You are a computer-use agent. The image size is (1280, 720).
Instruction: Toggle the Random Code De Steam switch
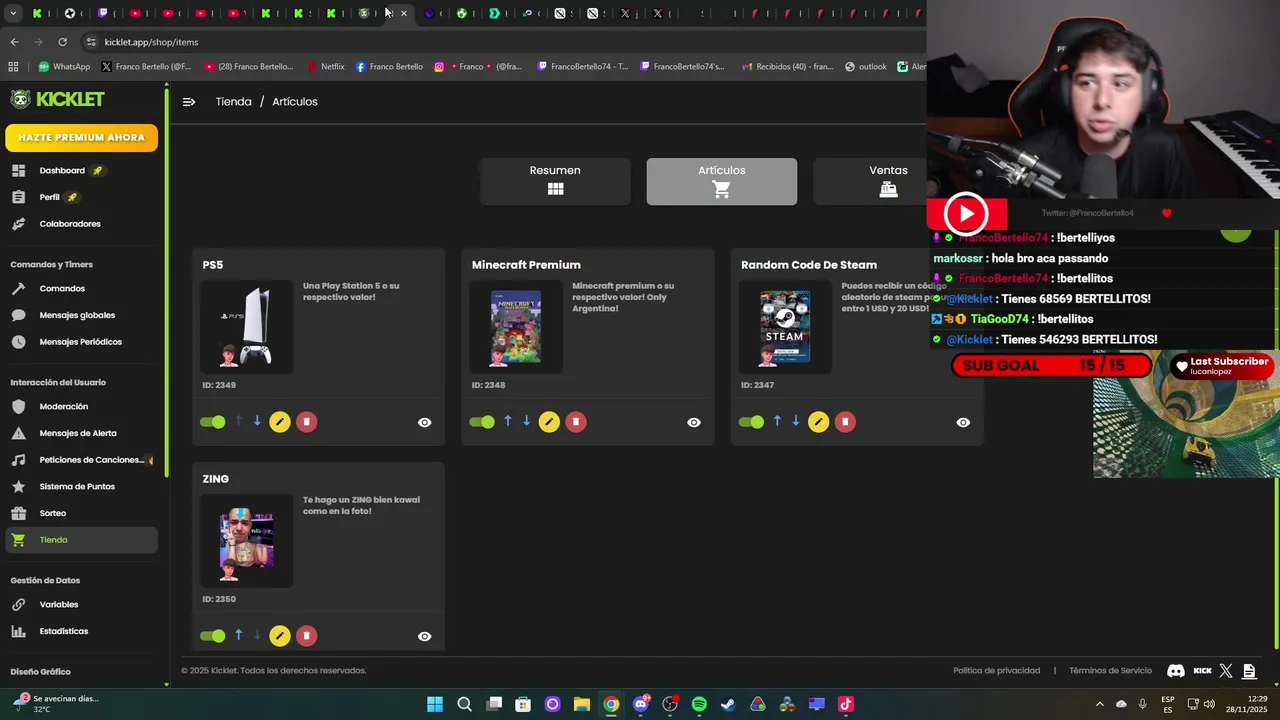751,422
